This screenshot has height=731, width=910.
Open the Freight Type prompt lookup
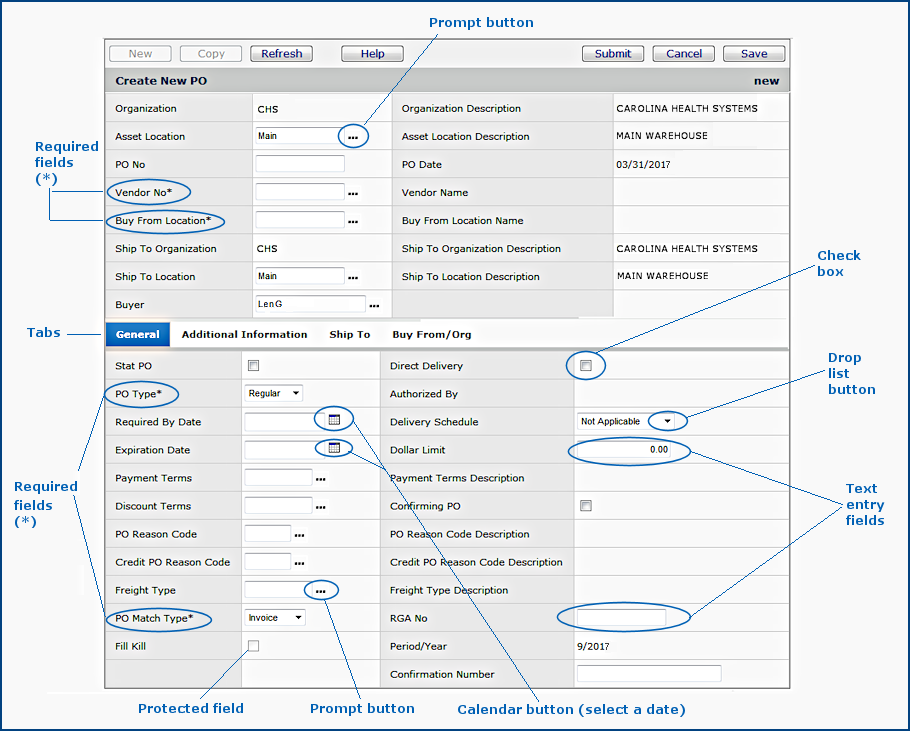(321, 591)
